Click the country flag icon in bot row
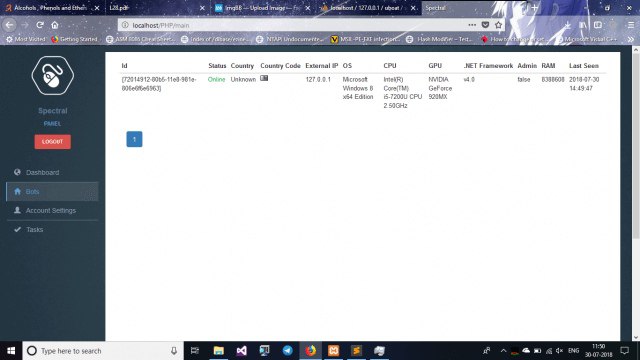640x360 pixels. pyautogui.click(x=264, y=78)
